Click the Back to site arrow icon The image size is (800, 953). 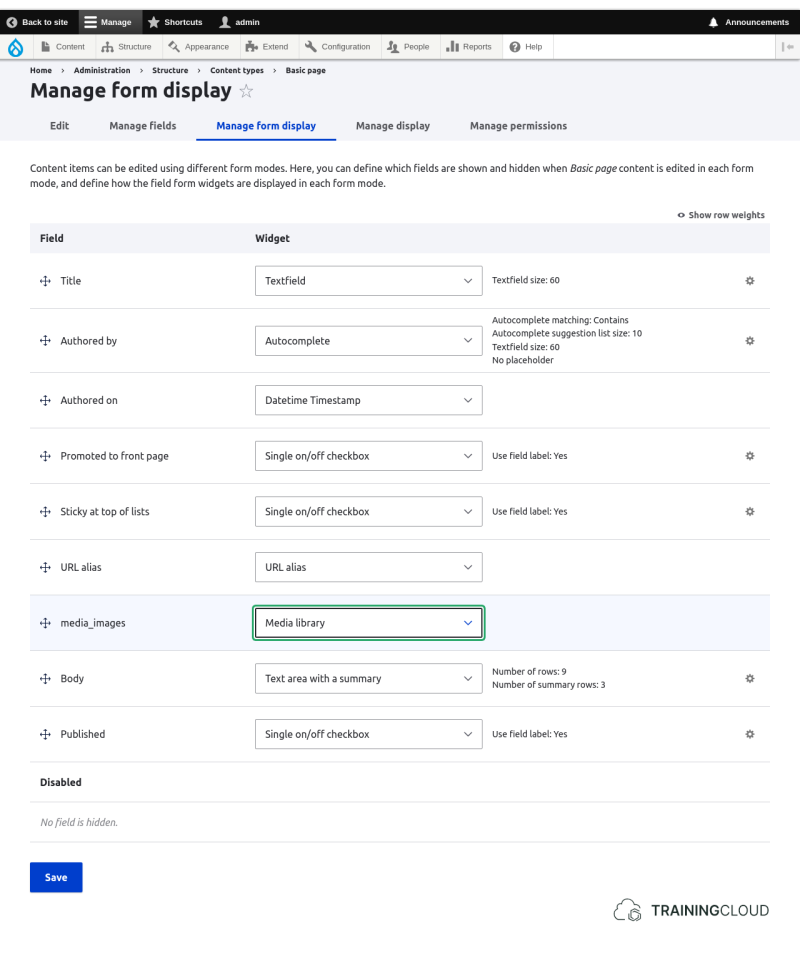(12, 22)
